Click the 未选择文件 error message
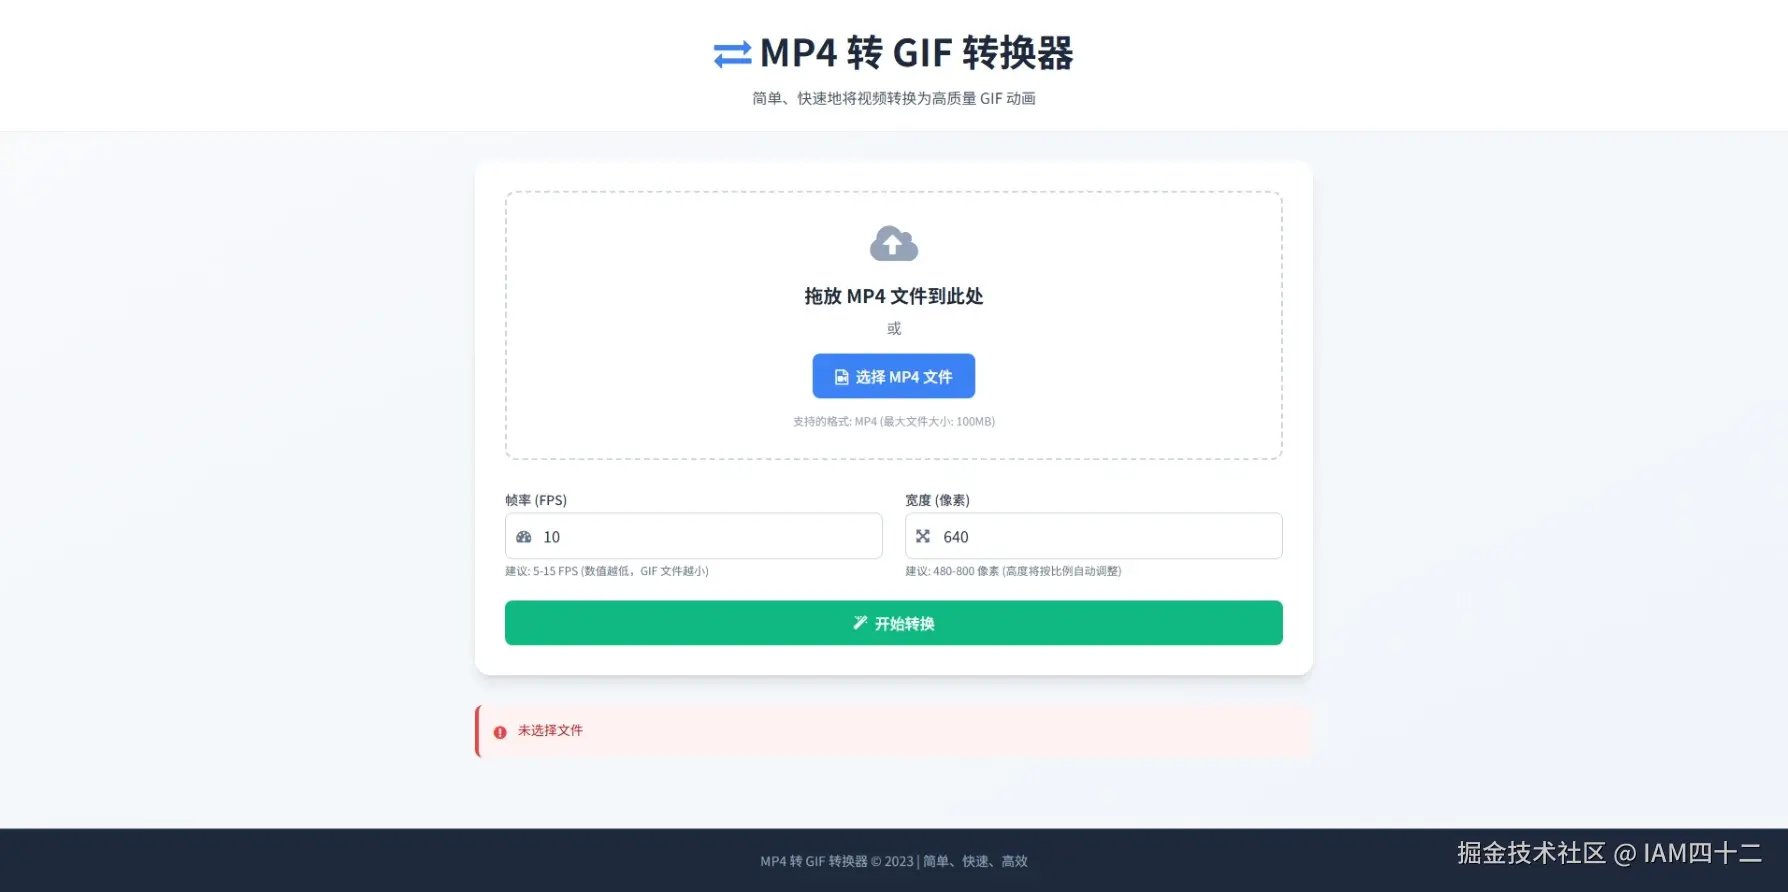 point(550,731)
